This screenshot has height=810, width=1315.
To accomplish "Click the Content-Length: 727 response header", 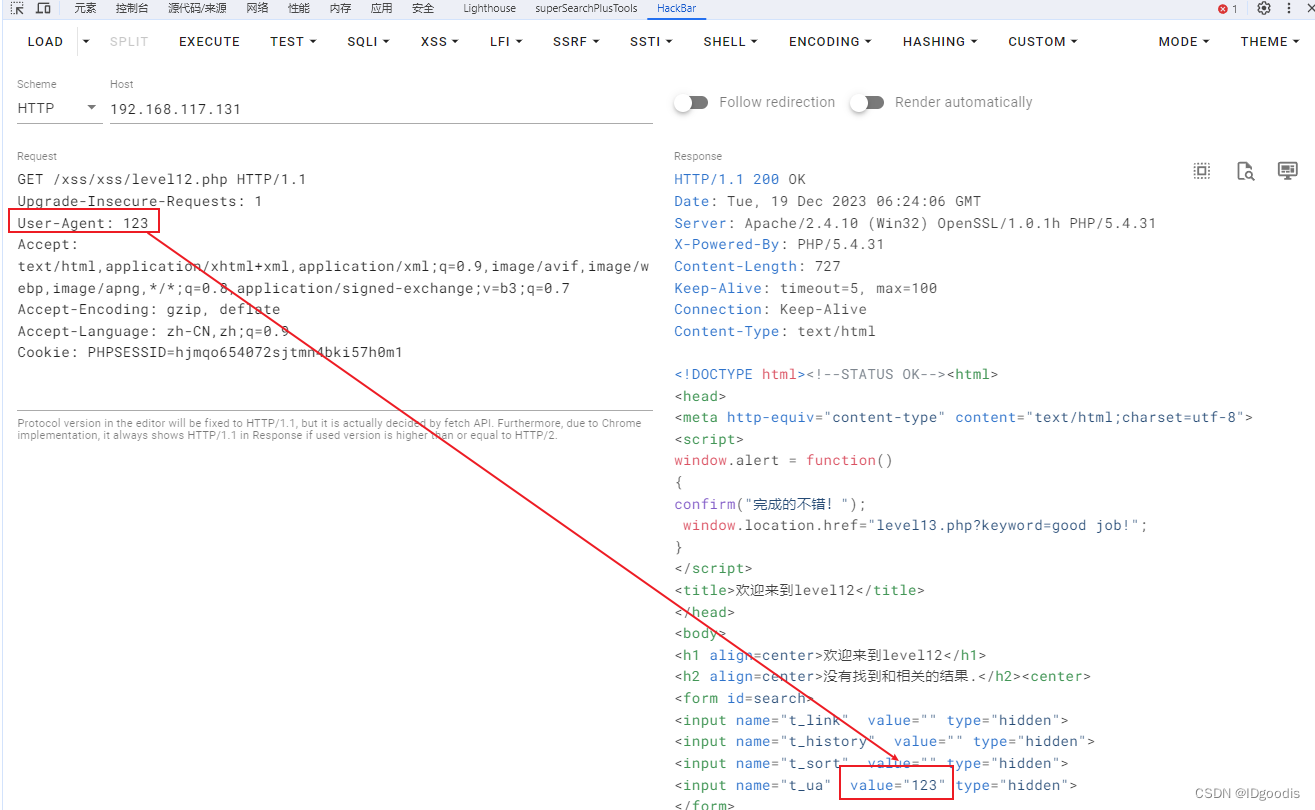I will [757, 266].
